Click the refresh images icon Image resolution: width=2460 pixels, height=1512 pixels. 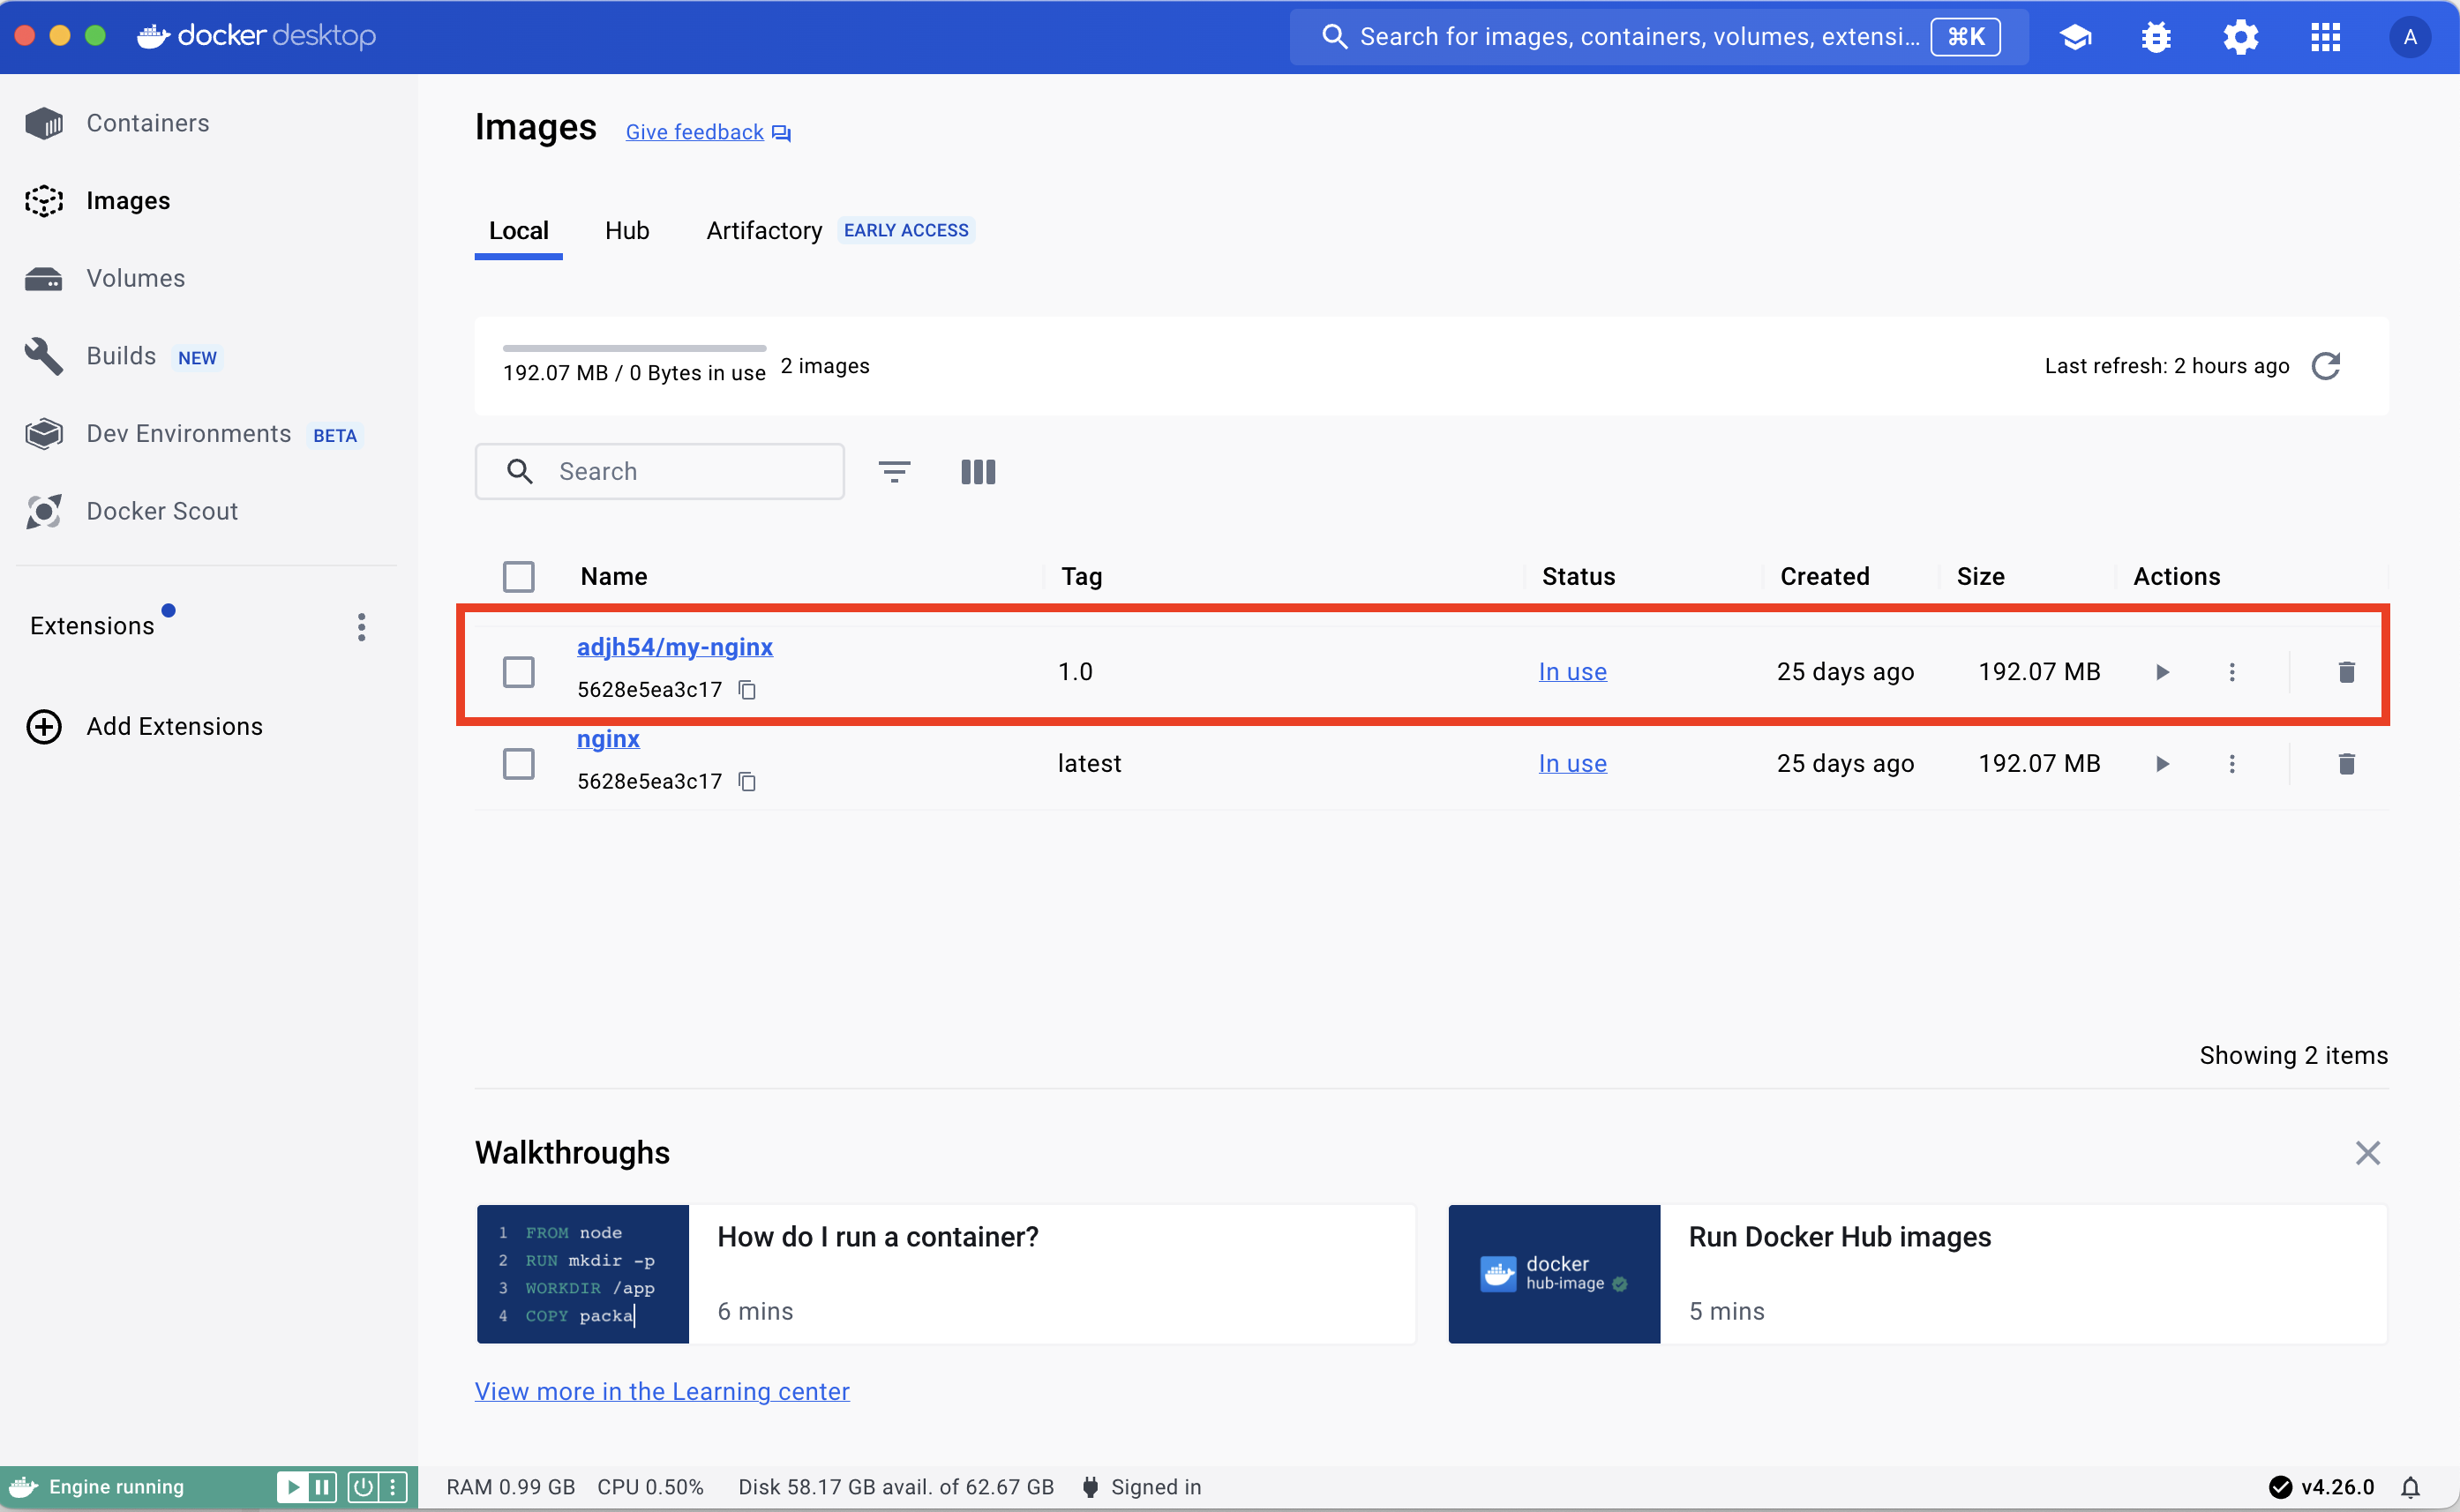tap(2326, 366)
